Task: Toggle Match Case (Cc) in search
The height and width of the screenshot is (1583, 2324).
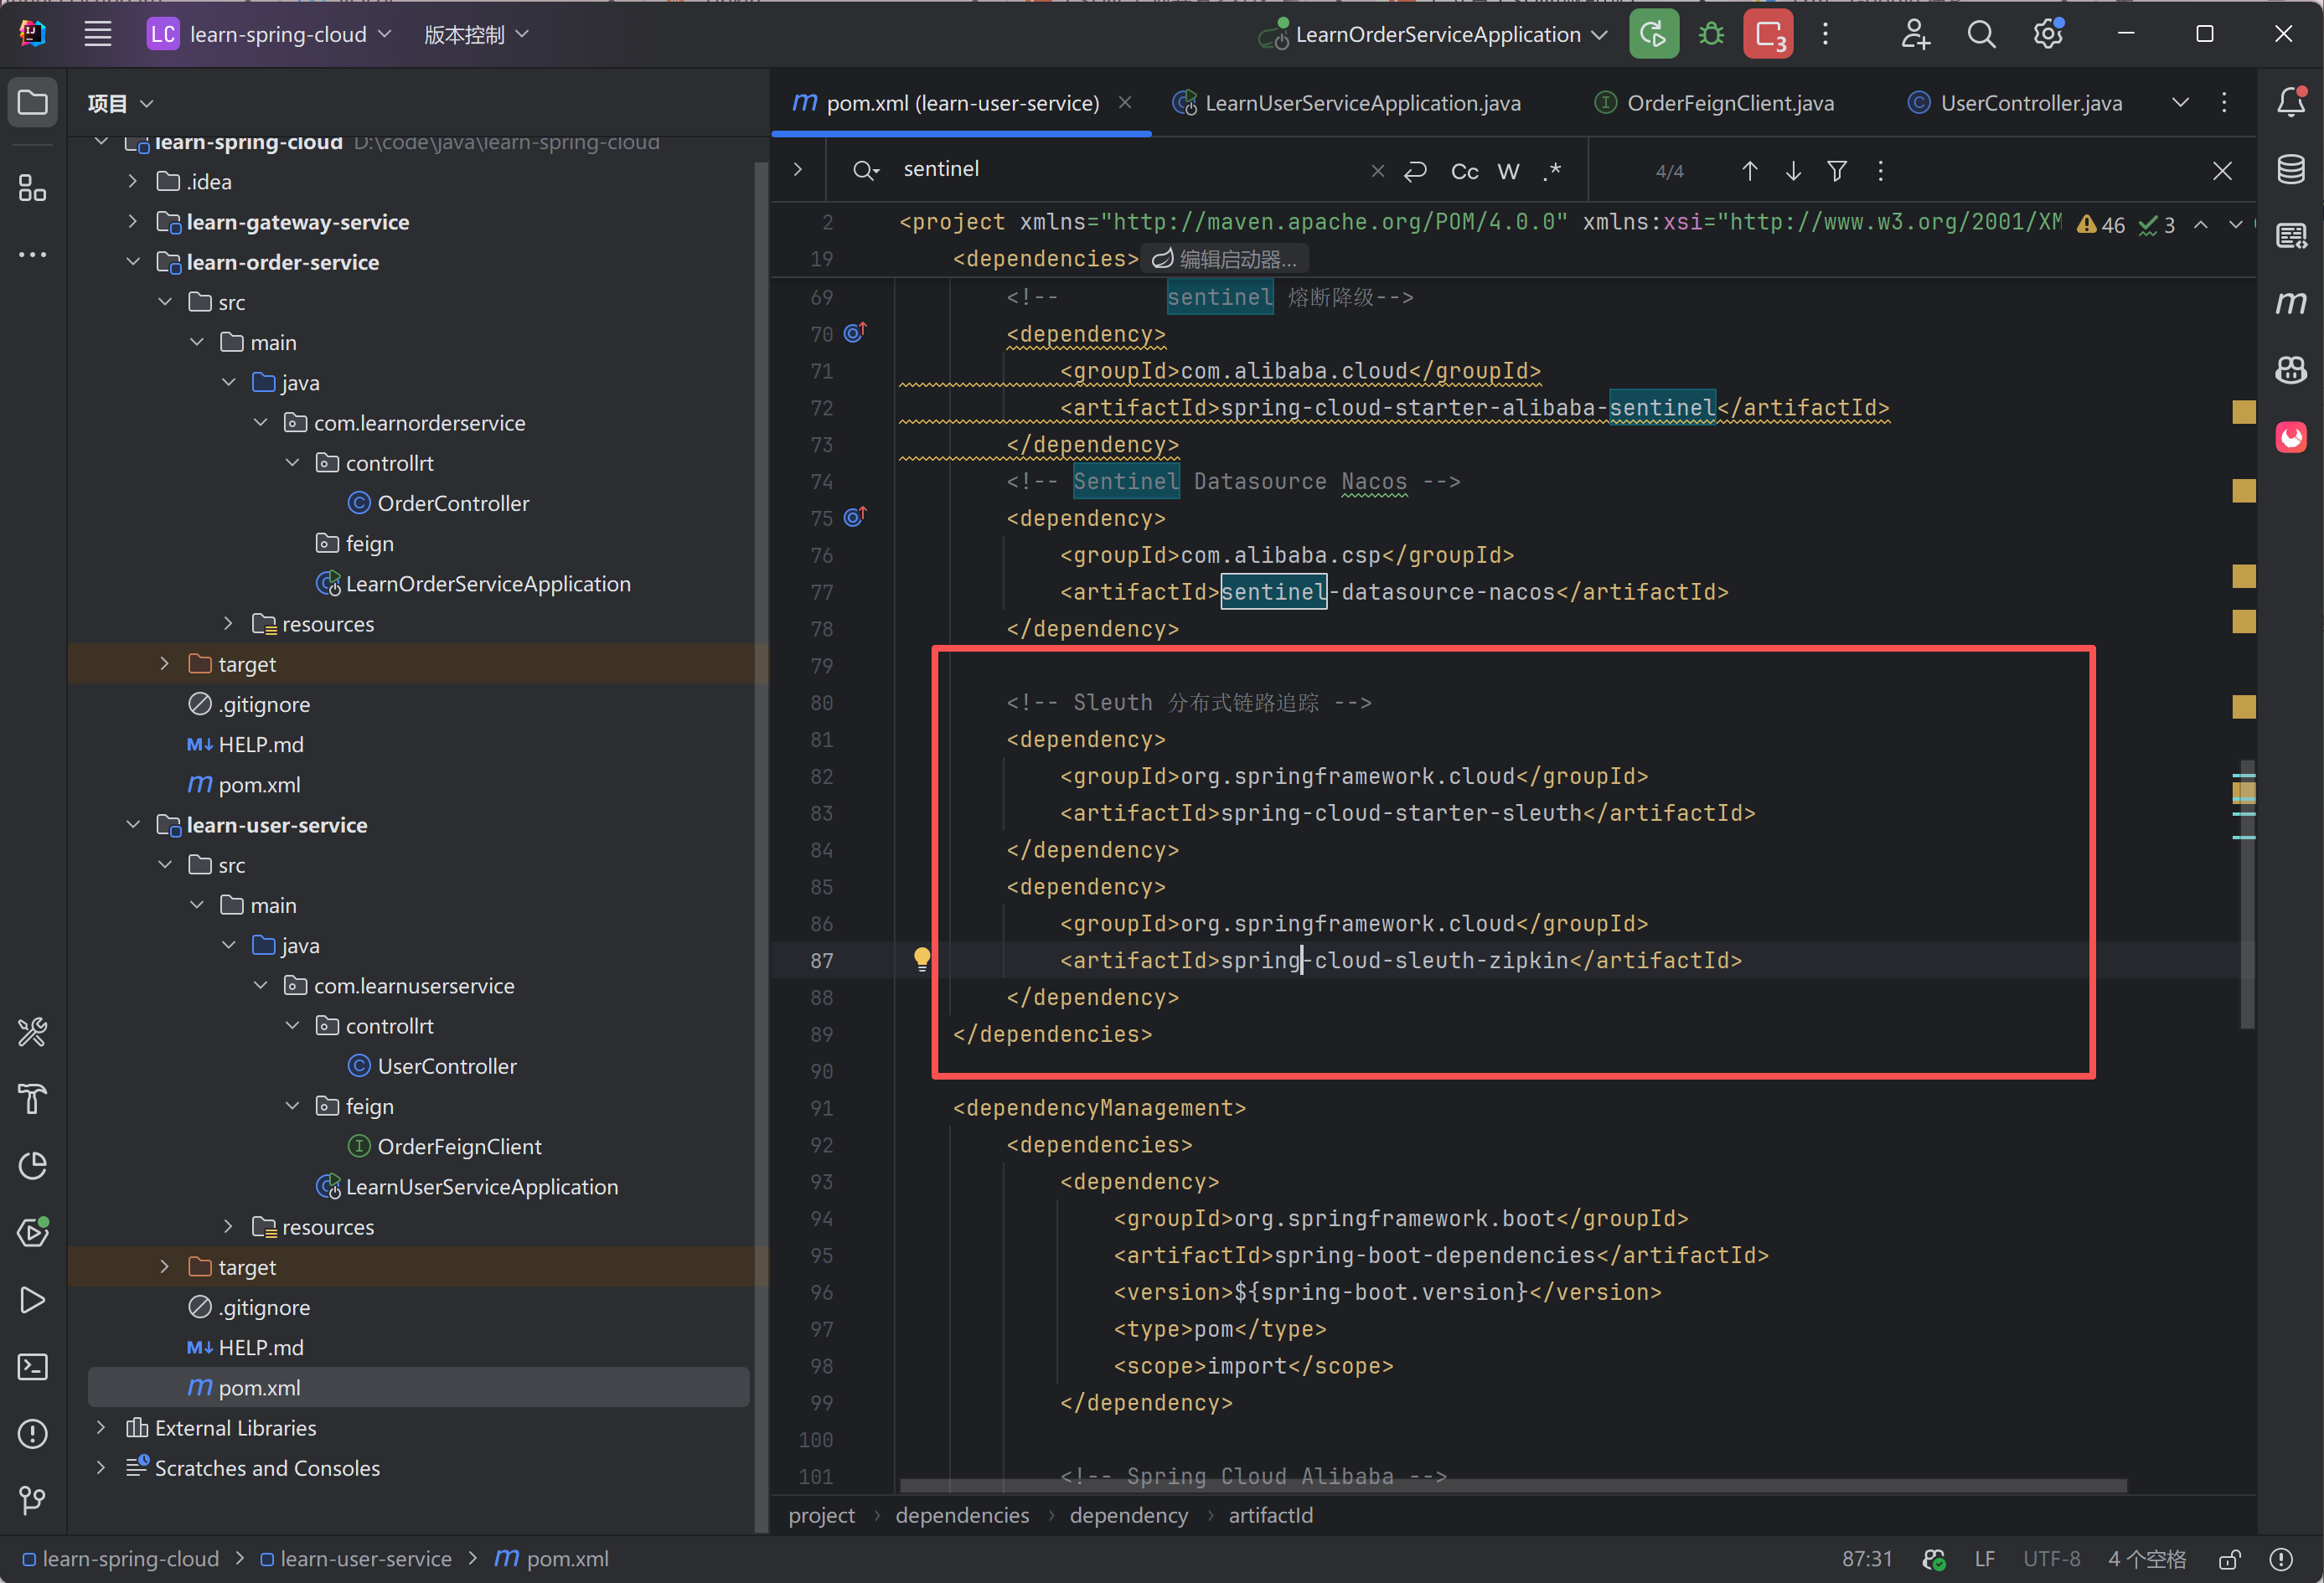Action: (1464, 171)
